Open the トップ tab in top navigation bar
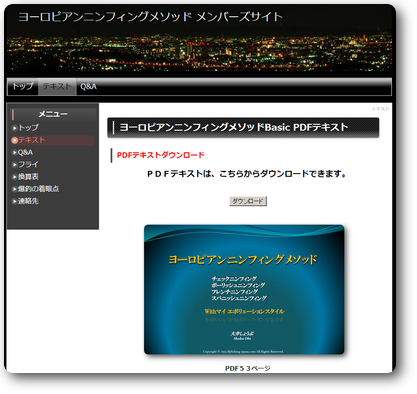The image size is (417, 394). coord(23,87)
